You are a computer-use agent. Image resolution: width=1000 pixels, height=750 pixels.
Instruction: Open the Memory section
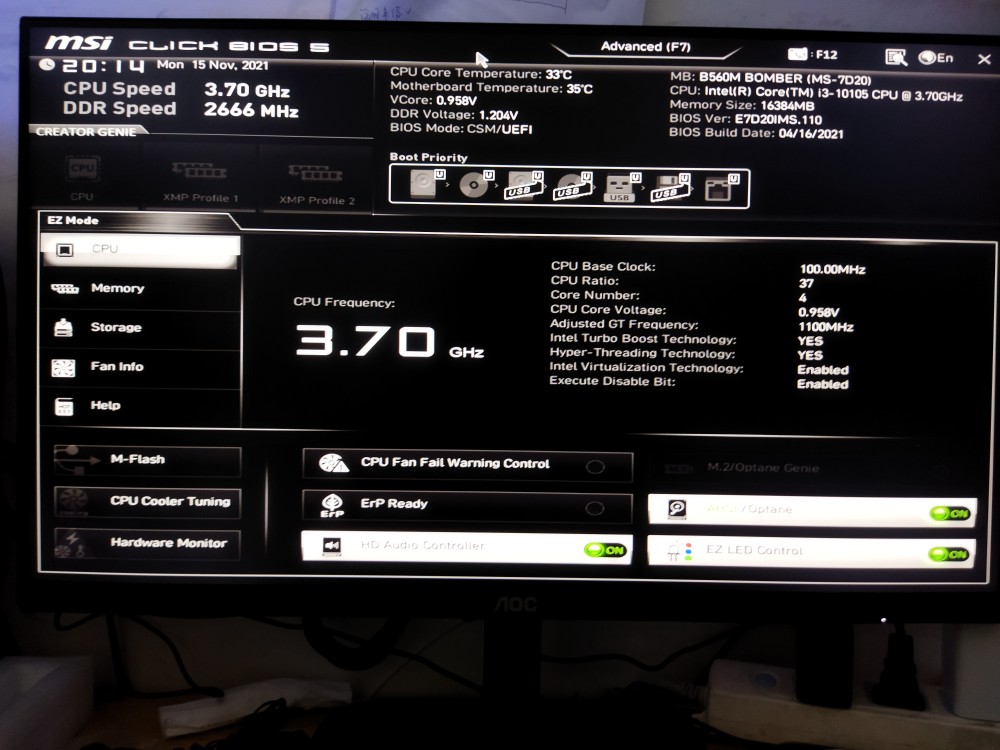click(140, 289)
